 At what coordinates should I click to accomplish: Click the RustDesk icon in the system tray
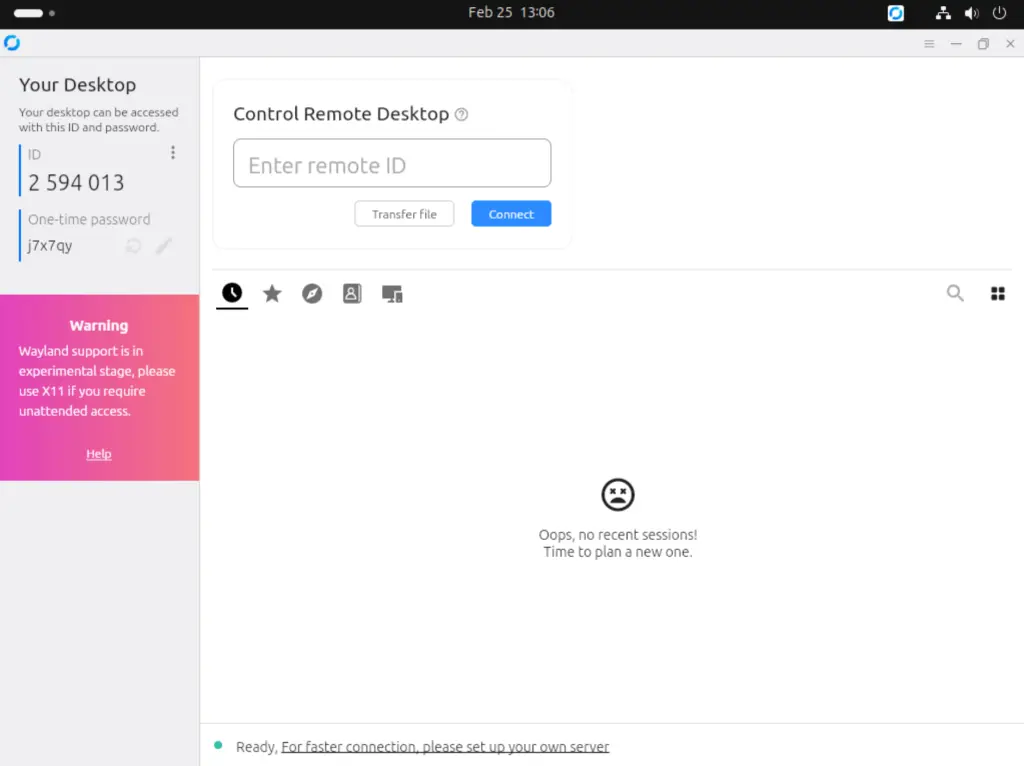[x=895, y=13]
